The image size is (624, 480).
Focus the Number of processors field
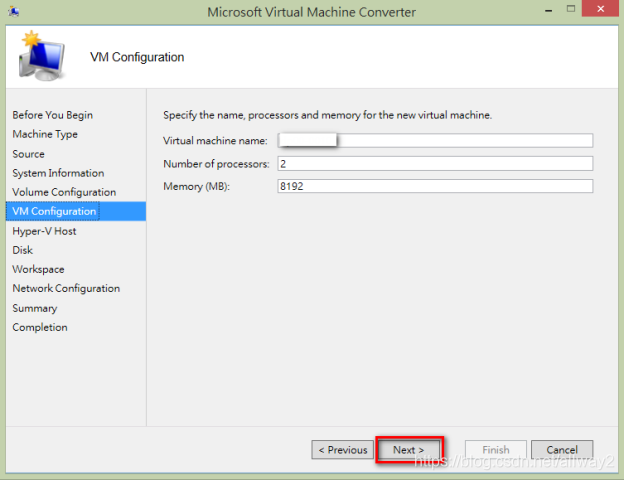[x=435, y=164]
